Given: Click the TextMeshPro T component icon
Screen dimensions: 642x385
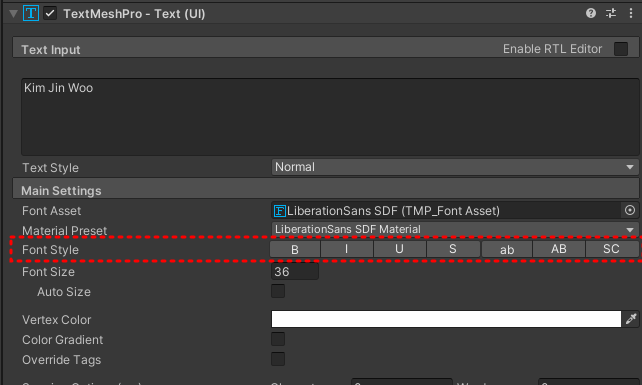Looking at the screenshot, I should (31, 14).
